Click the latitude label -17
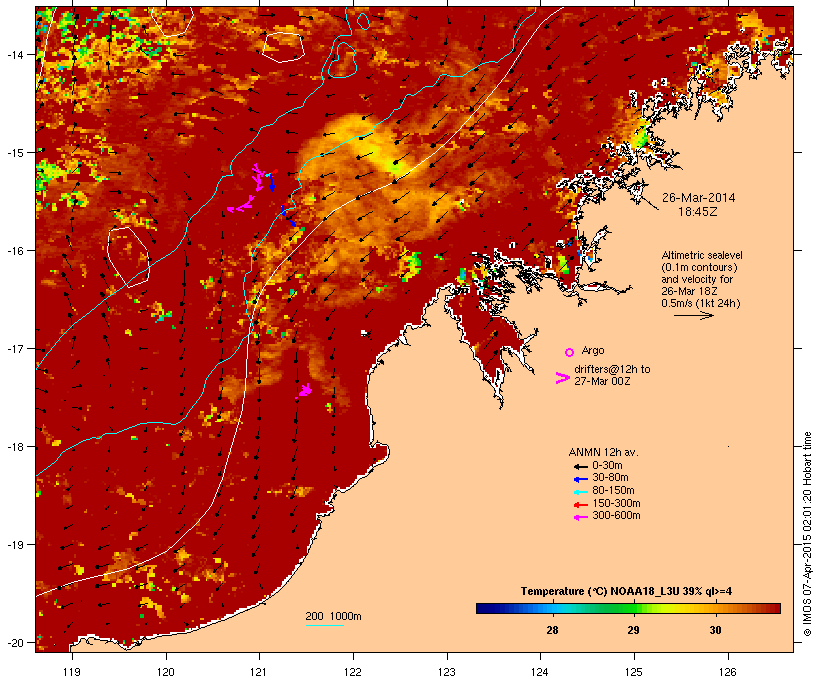The width and height of the screenshot is (820, 680). [x=15, y=349]
